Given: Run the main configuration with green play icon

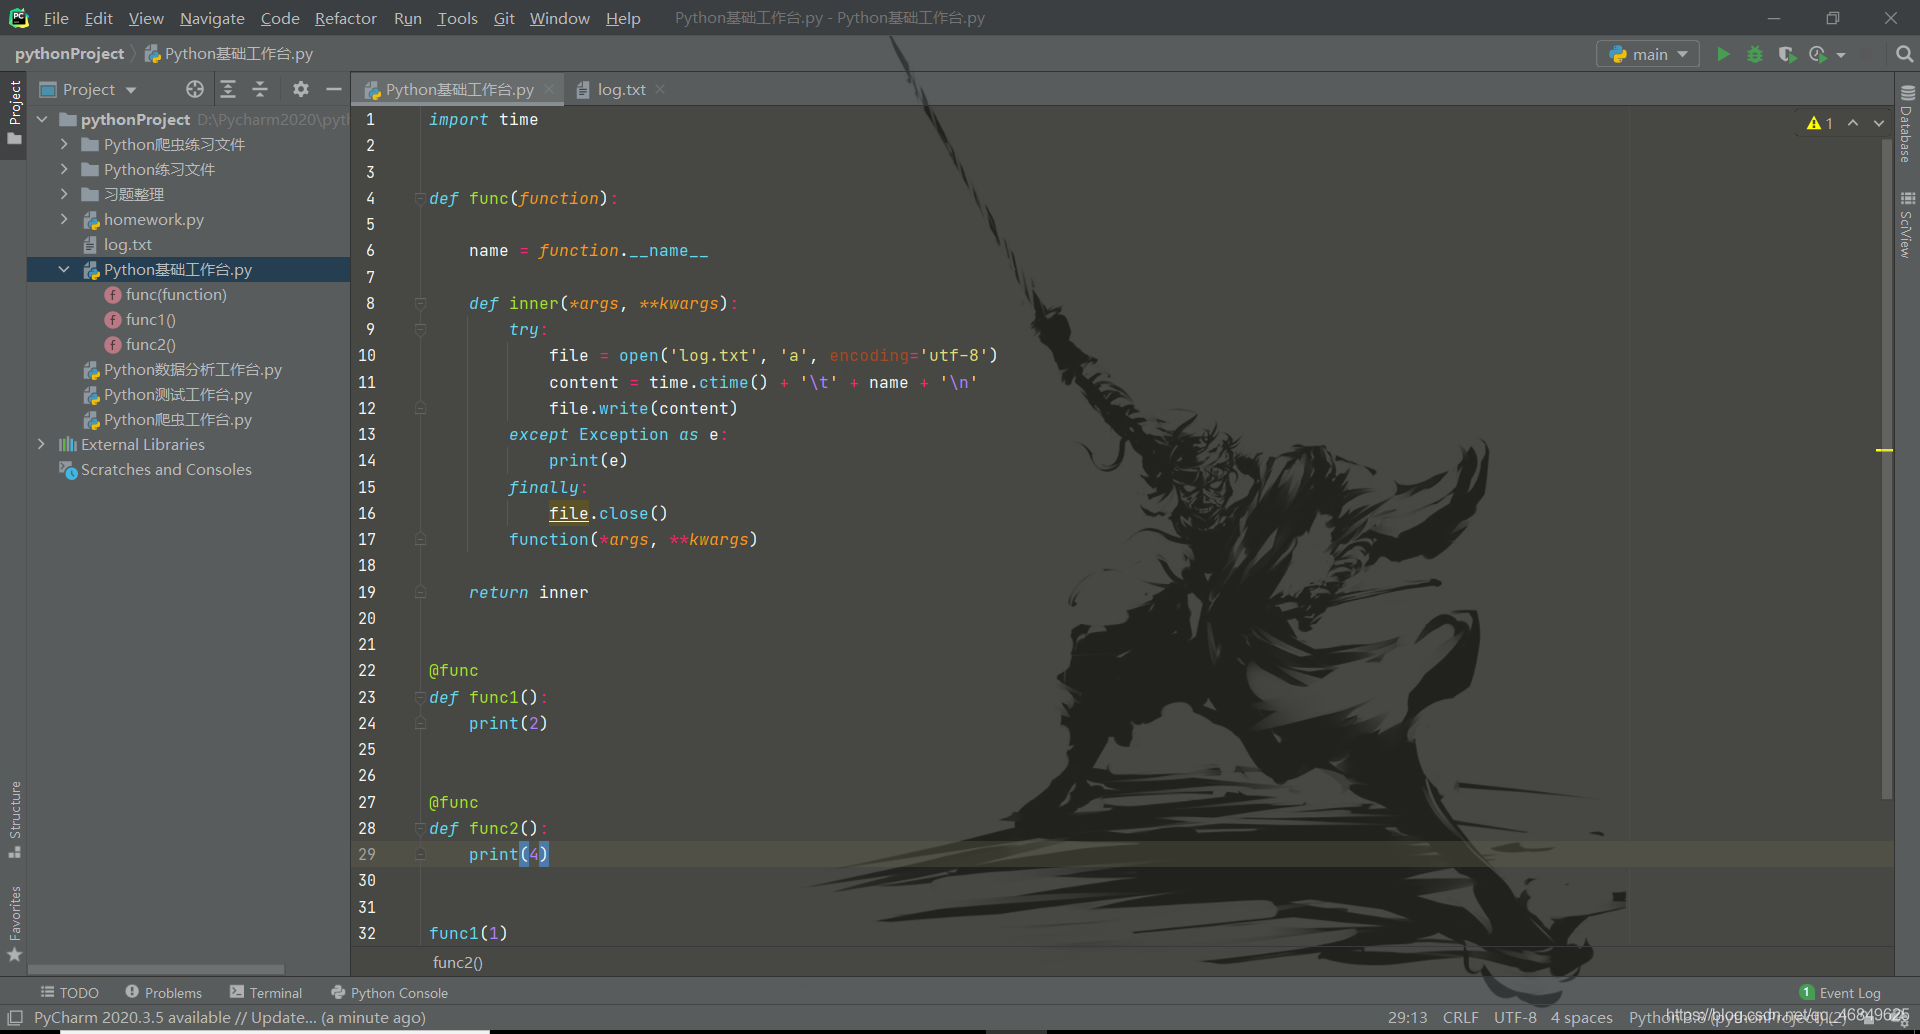Looking at the screenshot, I should [1723, 54].
